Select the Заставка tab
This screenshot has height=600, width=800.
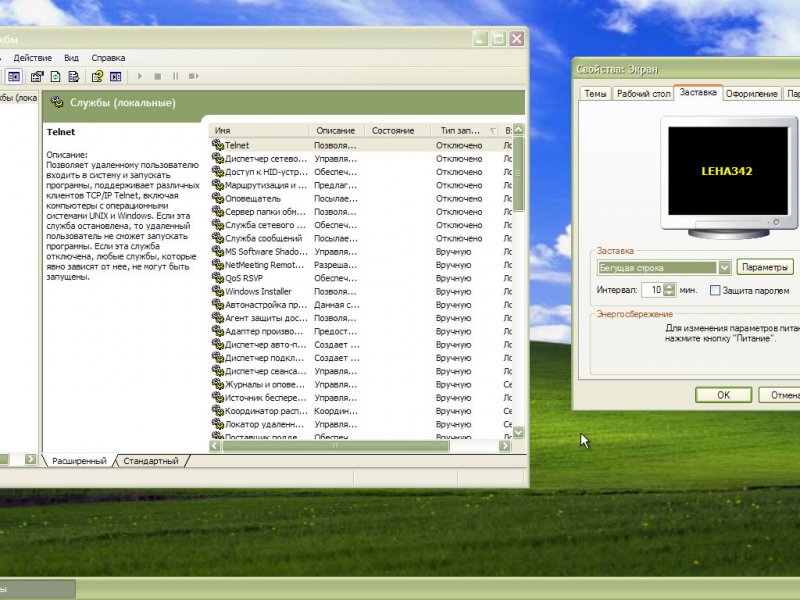pyautogui.click(x=698, y=92)
